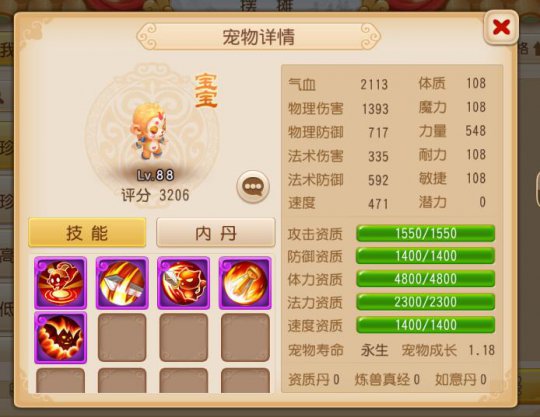Image resolution: width=540 pixels, height=417 pixels.
Task: Tap the red rabbit skill icon
Action: [x=61, y=282]
